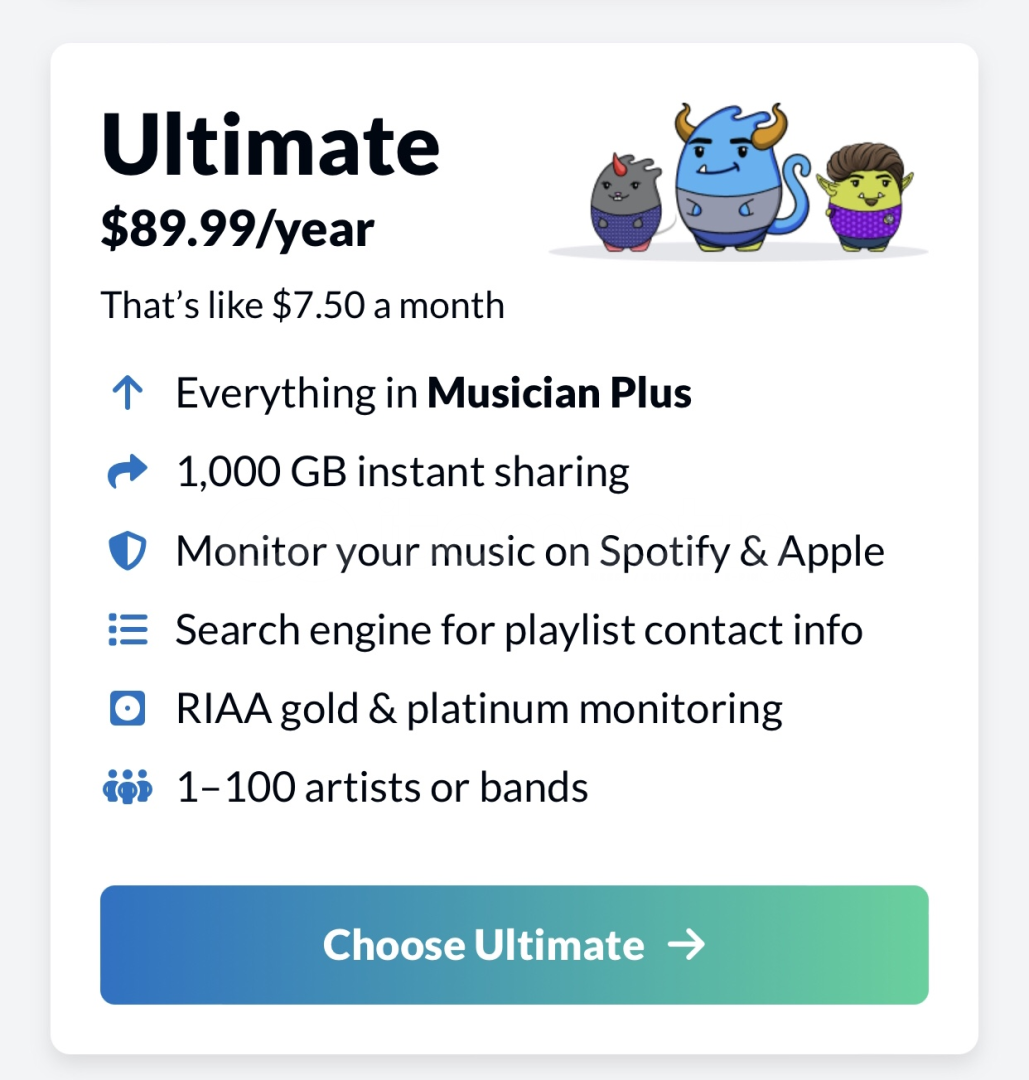Click the up arrow icon beside Musician Plus

point(127,393)
